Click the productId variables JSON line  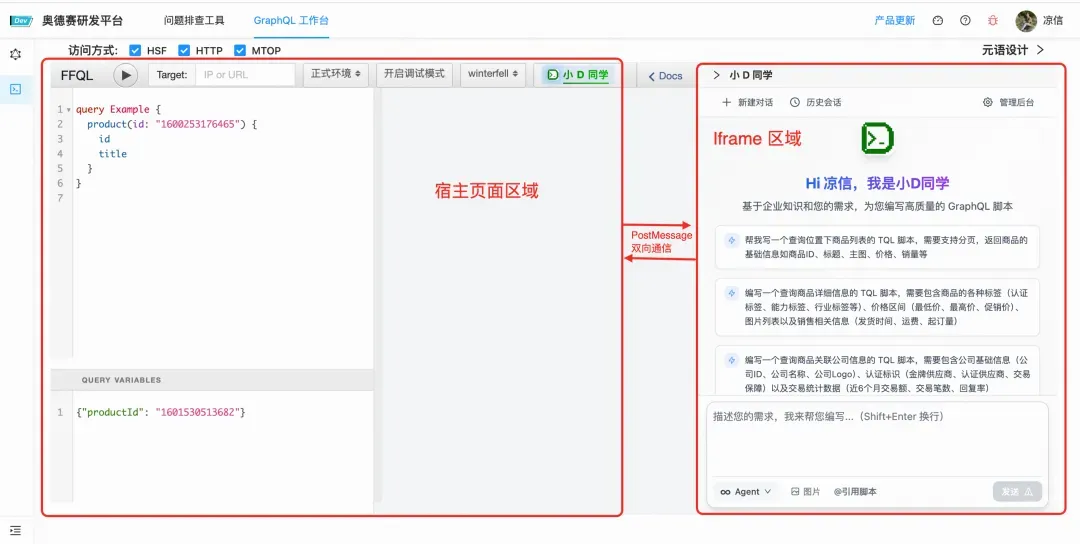point(160,412)
